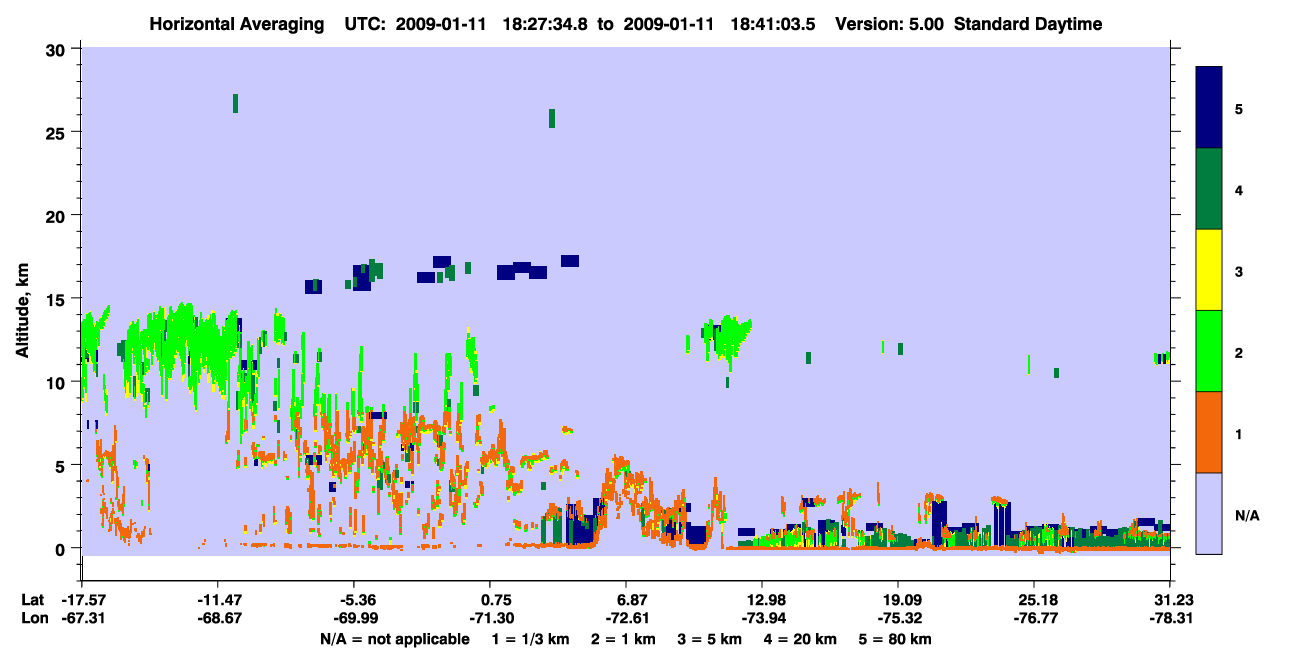Click the 15 km altitude tick label
The height and width of the screenshot is (667, 1300).
pos(56,298)
